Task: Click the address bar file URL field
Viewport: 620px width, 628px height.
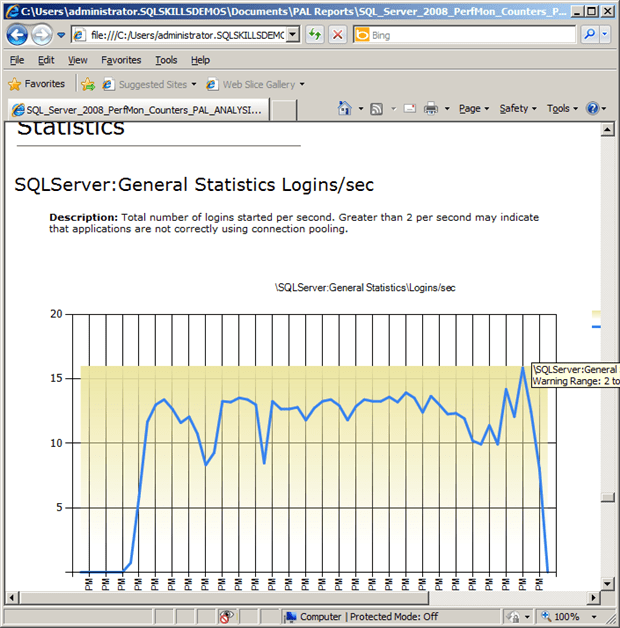Action: click(180, 35)
